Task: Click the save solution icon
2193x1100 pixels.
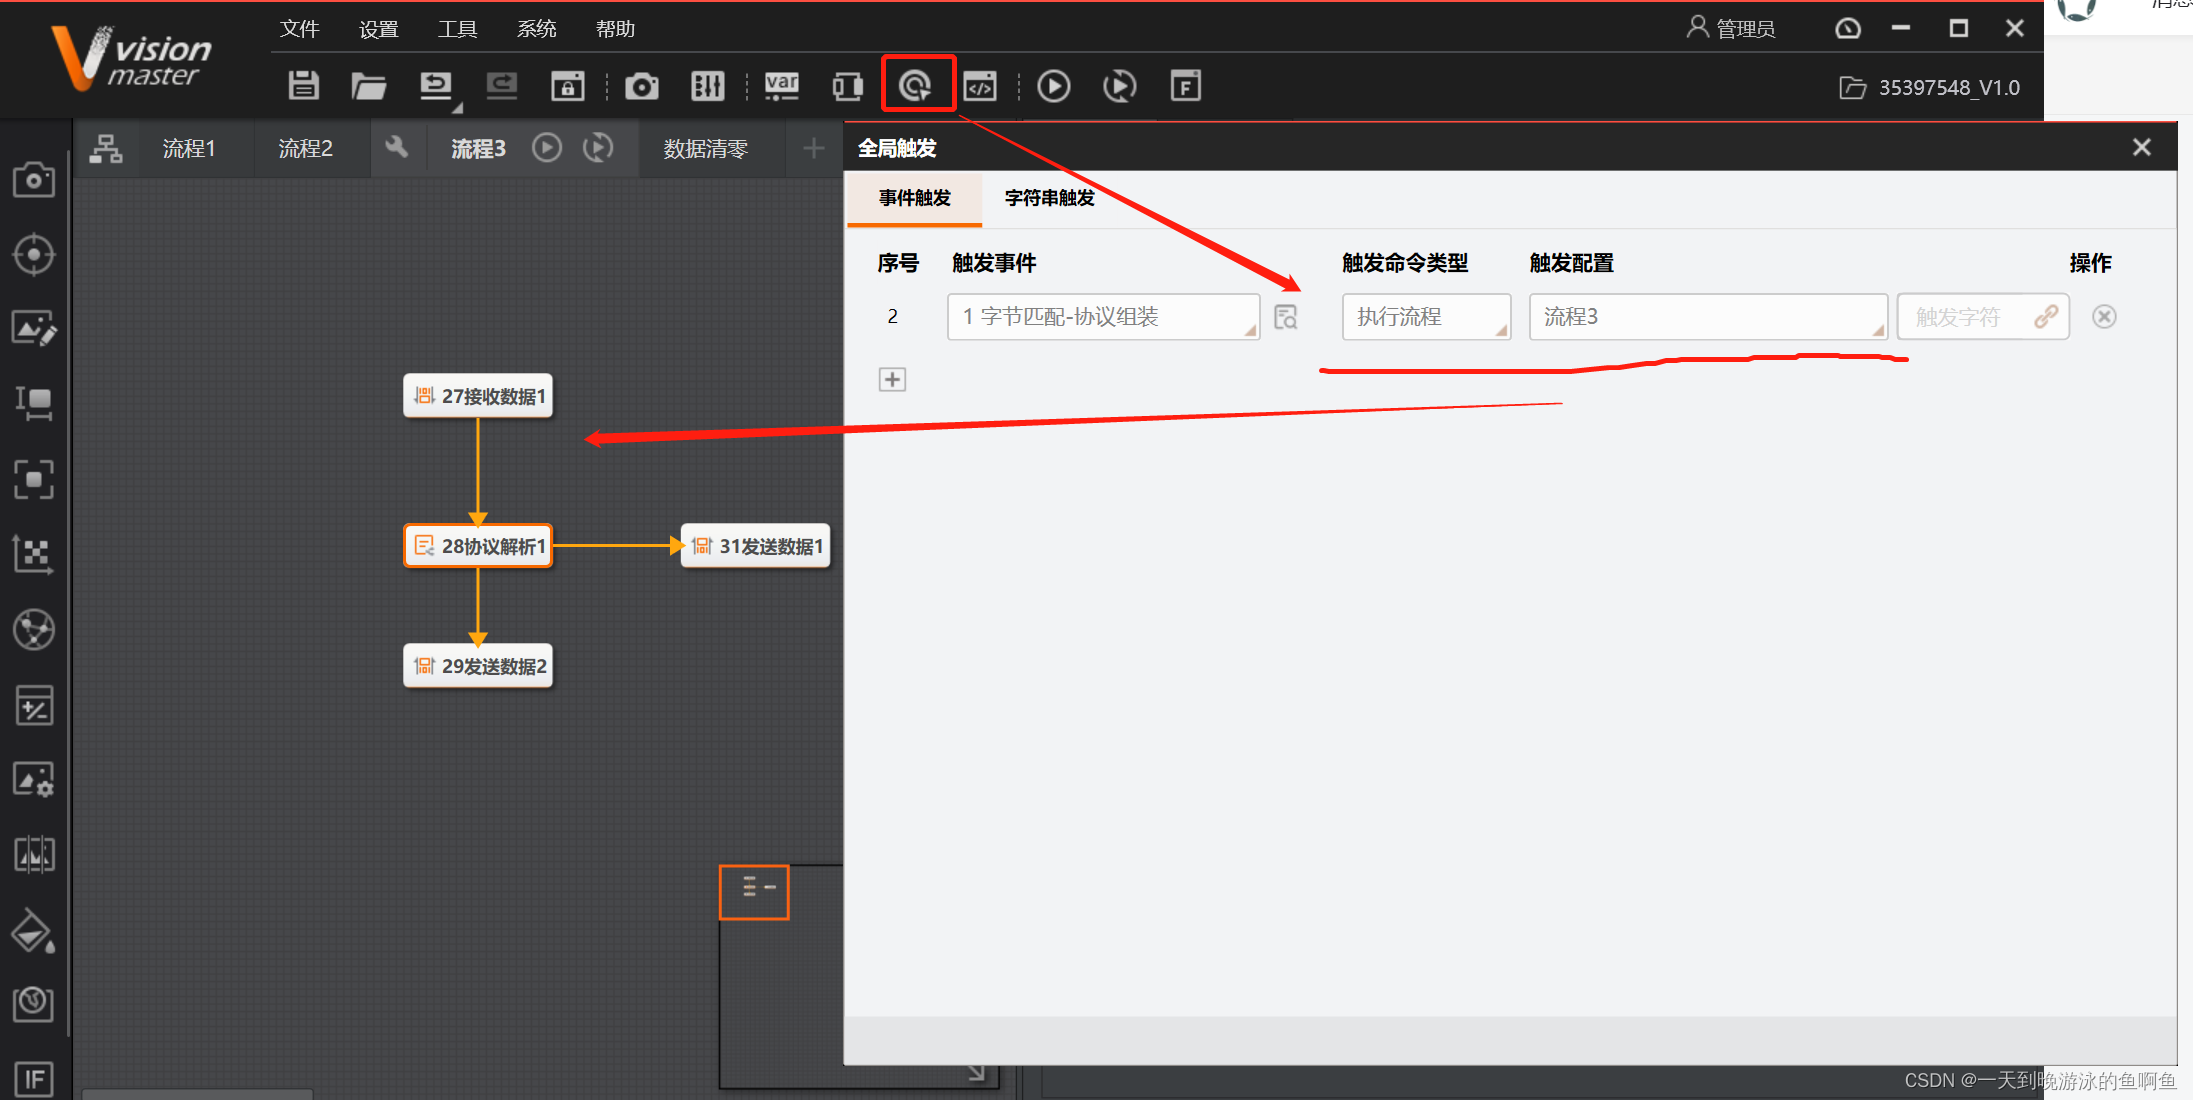Action: pos(303,86)
